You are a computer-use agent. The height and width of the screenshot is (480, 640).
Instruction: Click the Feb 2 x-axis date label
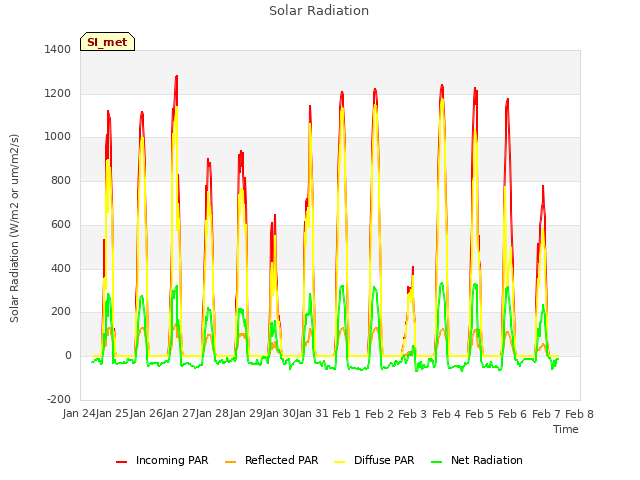[379, 414]
